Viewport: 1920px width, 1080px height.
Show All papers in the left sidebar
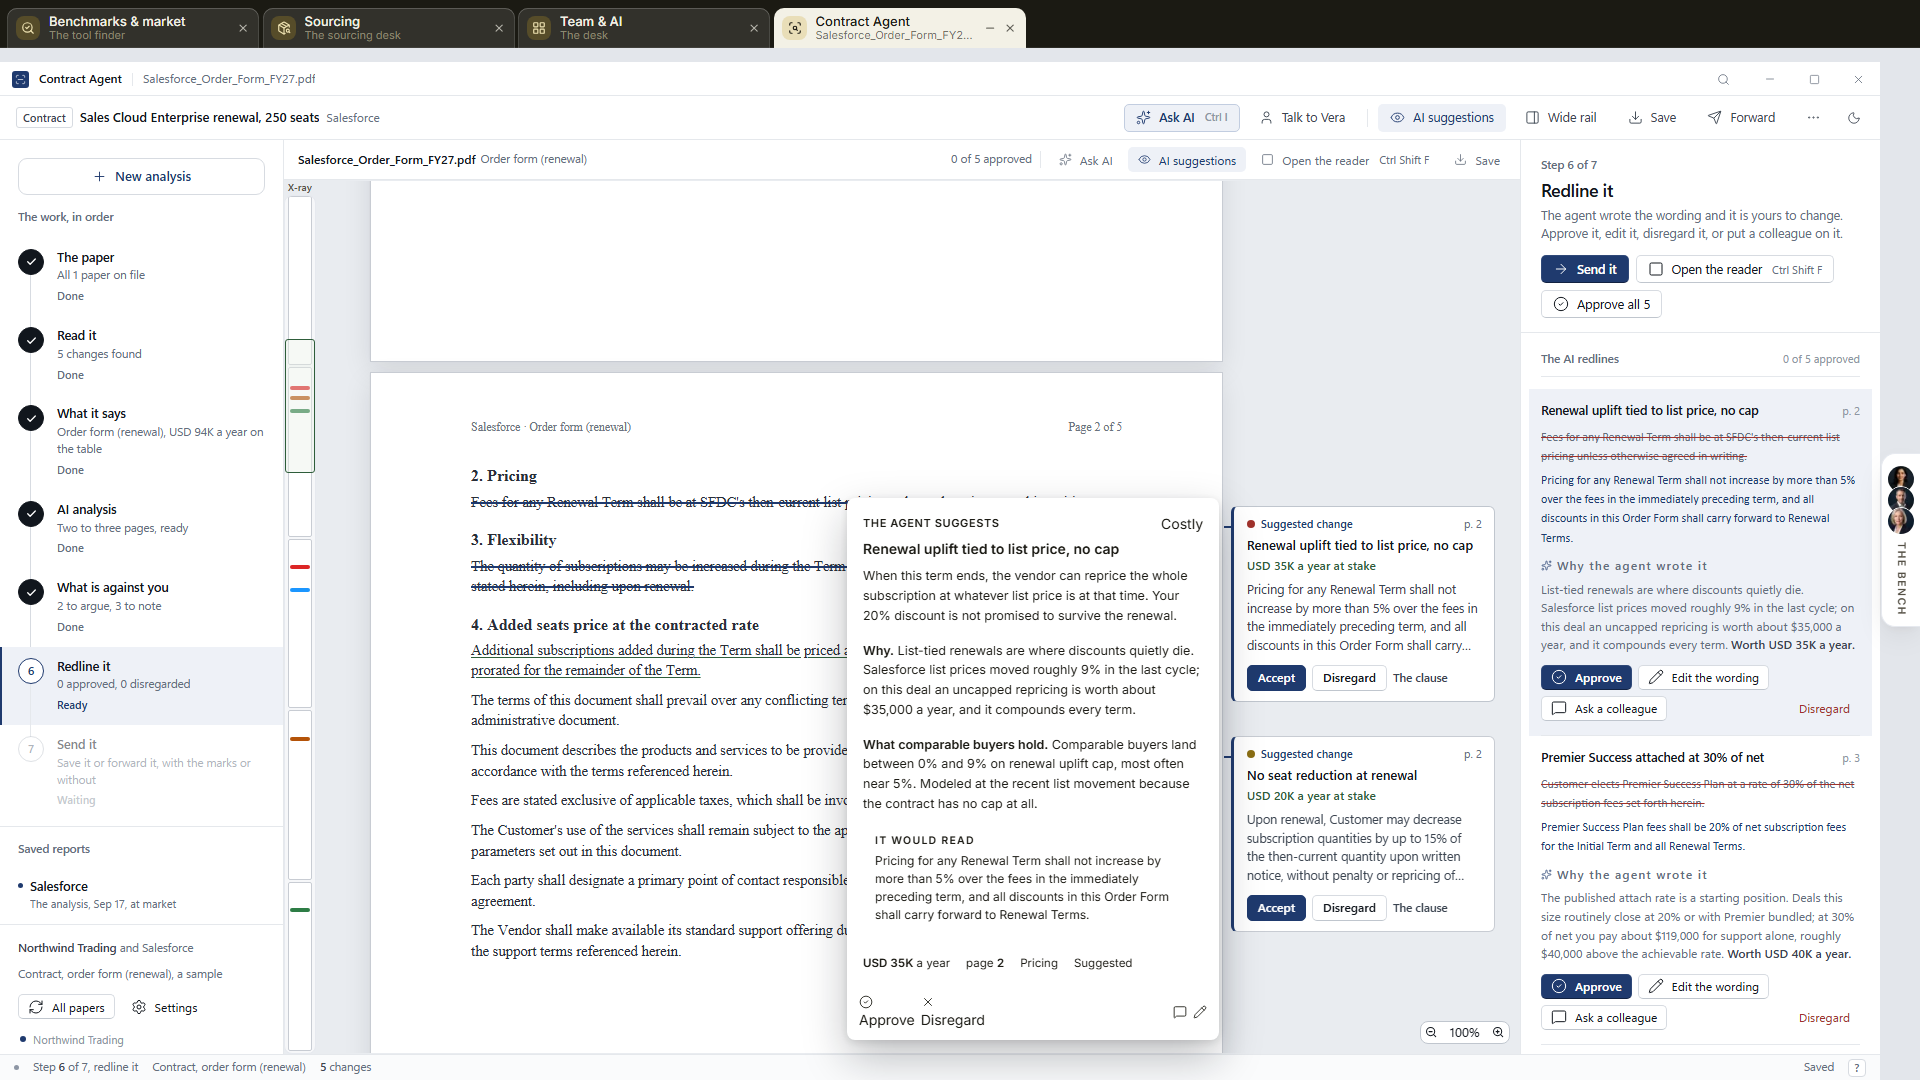pyautogui.click(x=67, y=1007)
